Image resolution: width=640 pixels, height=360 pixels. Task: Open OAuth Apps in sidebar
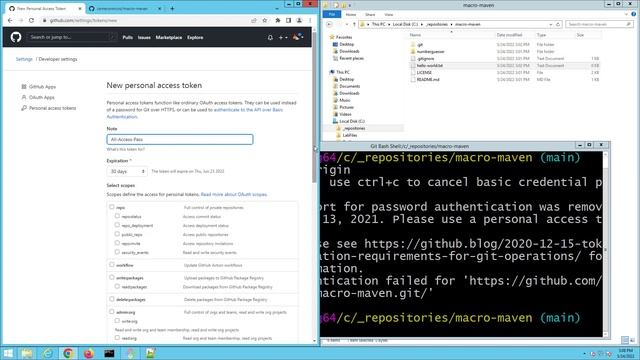tap(42, 98)
